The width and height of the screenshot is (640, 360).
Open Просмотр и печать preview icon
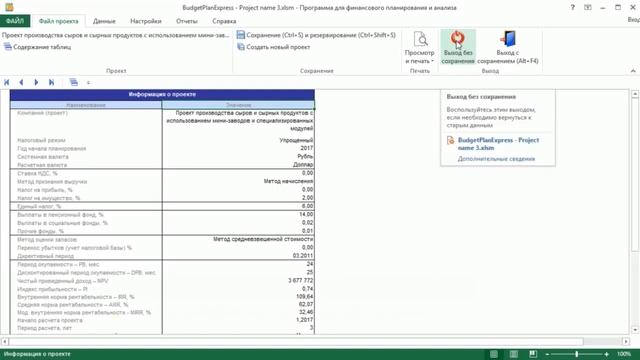[420, 39]
